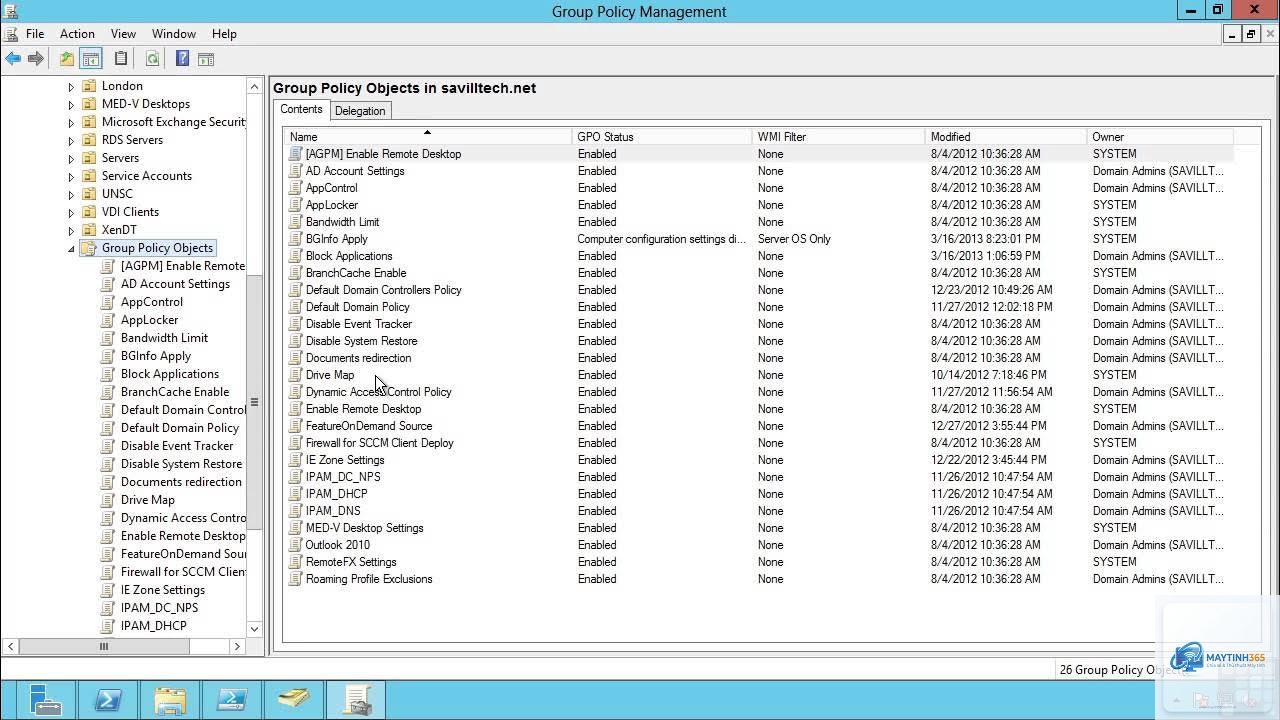Click the folder icon beside London in the tree
The width and height of the screenshot is (1280, 720).
tap(89, 86)
